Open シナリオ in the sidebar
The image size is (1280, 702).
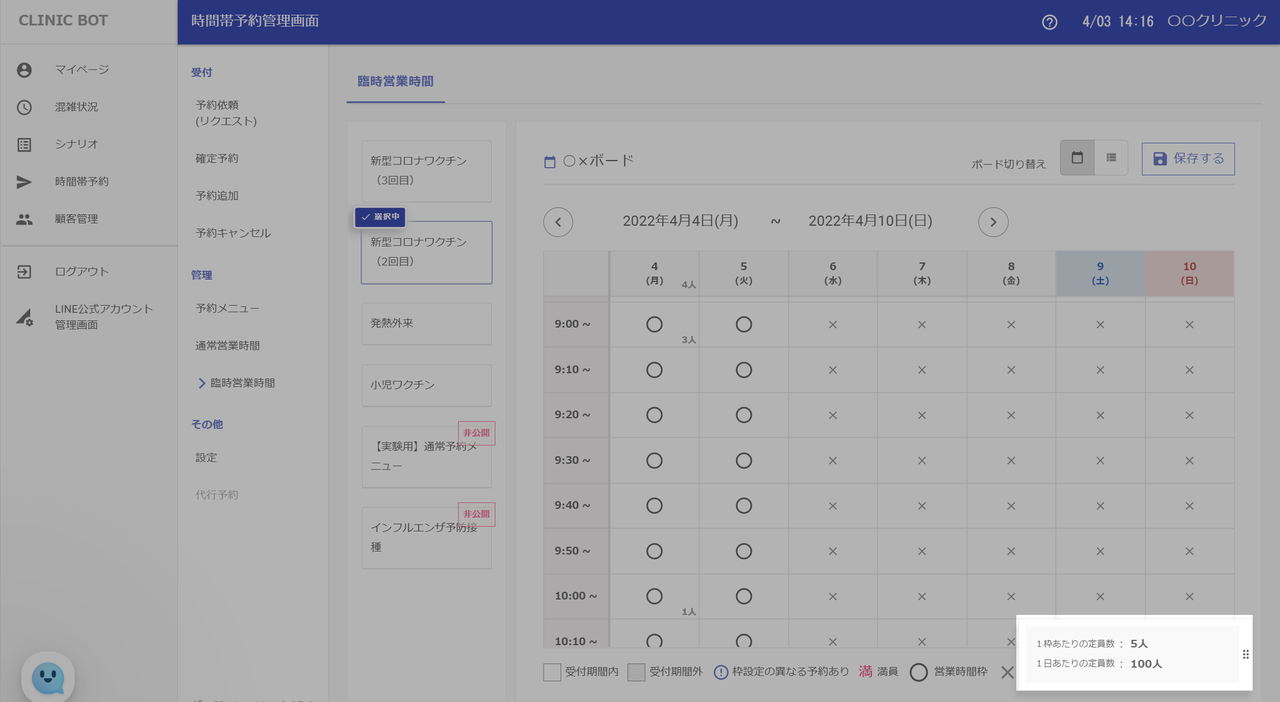point(76,144)
